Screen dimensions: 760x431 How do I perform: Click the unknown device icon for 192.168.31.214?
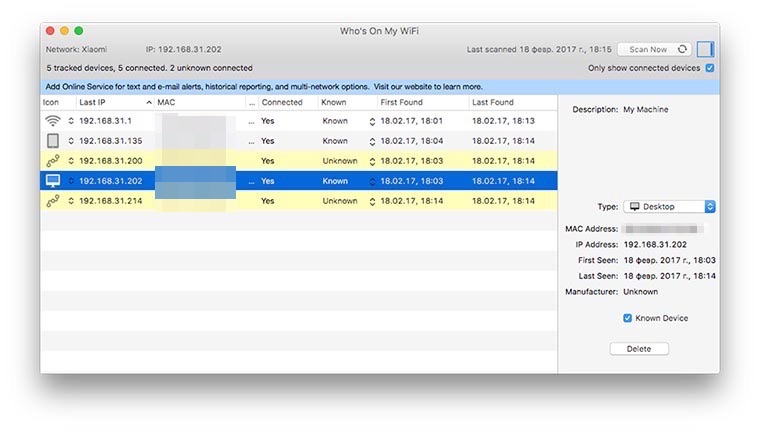click(53, 201)
